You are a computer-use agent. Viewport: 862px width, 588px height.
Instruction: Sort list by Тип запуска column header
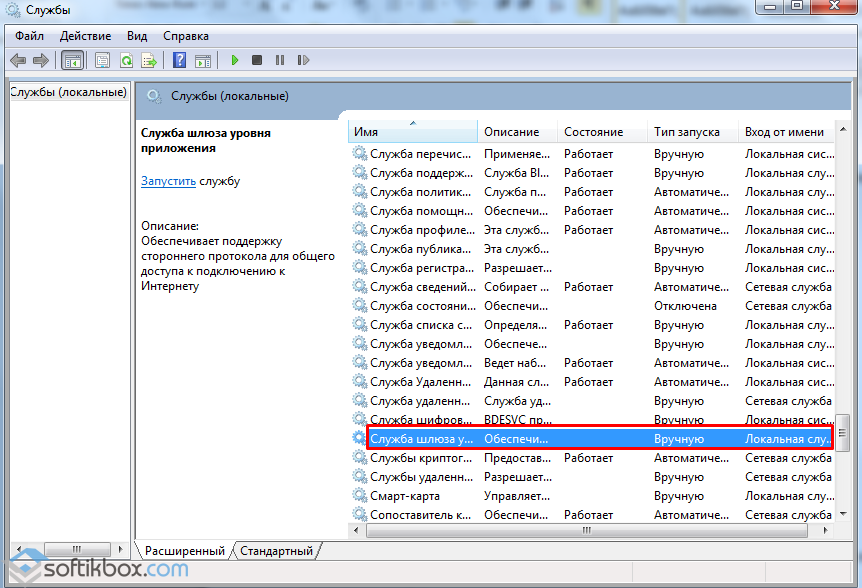pos(686,132)
